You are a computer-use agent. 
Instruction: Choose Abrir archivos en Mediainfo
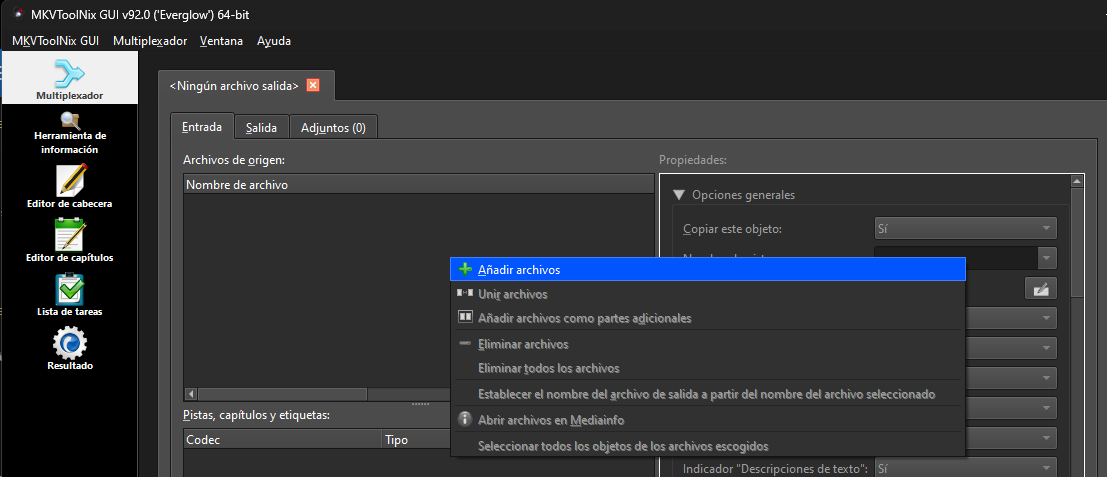point(707,420)
